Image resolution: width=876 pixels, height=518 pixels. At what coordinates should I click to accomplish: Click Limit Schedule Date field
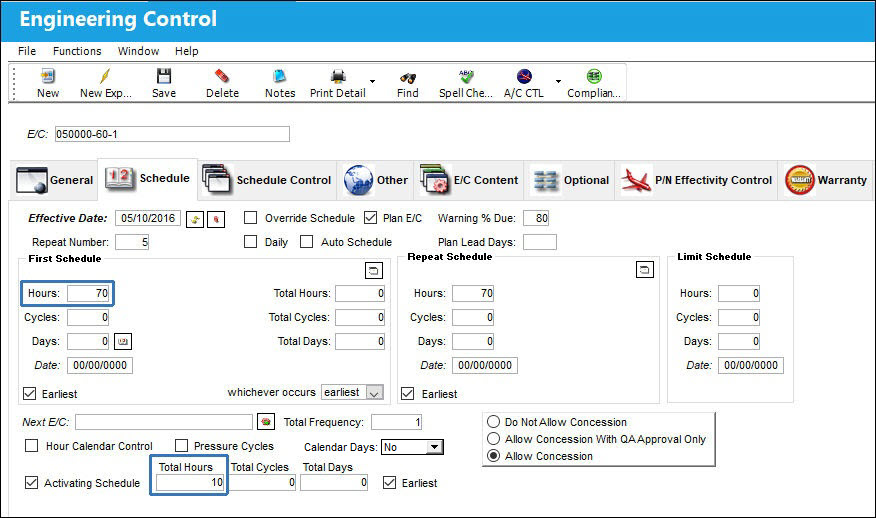tap(751, 365)
